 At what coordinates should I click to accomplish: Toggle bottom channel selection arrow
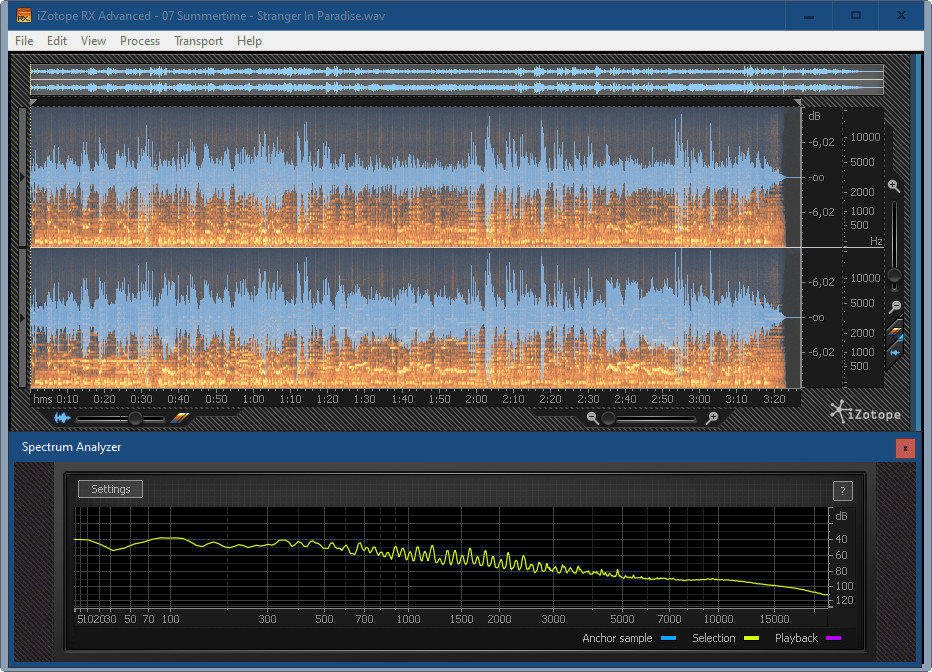[x=23, y=318]
